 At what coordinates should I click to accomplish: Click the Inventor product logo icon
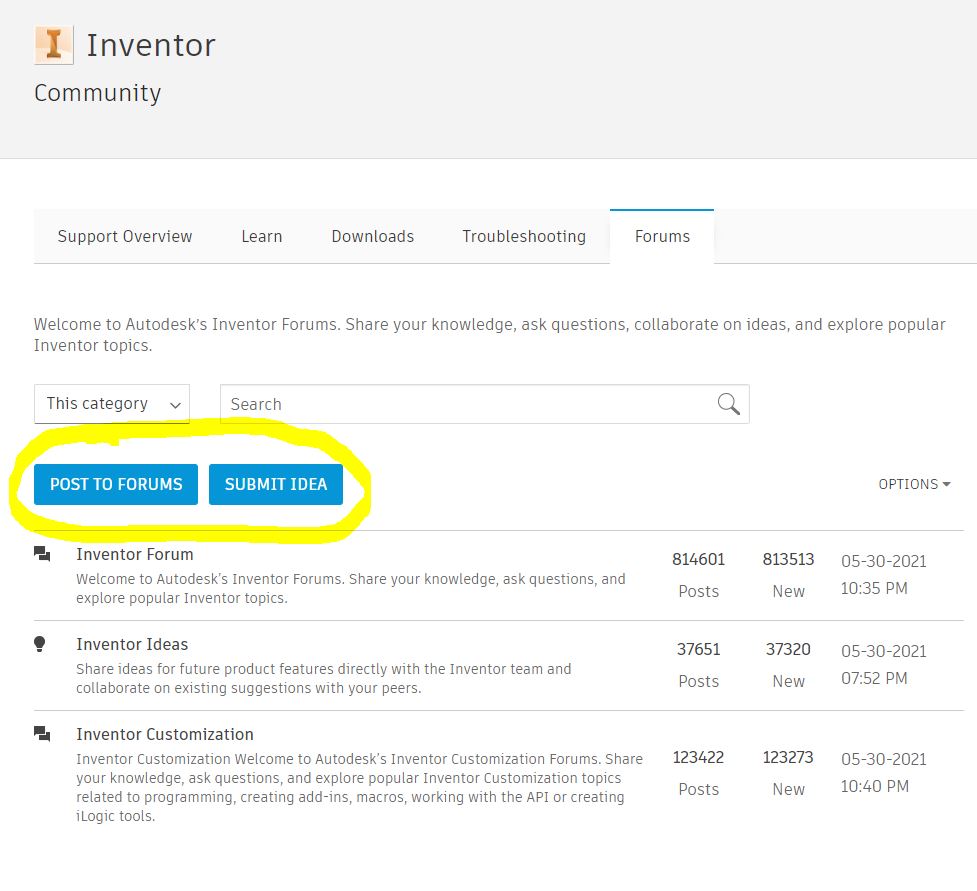[55, 45]
